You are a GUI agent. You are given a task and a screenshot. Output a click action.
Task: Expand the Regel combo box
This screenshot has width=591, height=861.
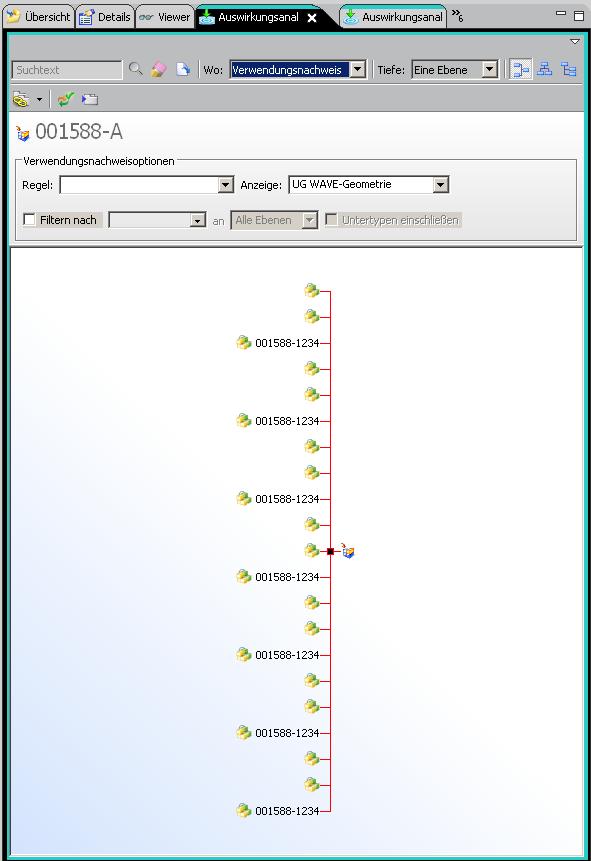tap(226, 185)
